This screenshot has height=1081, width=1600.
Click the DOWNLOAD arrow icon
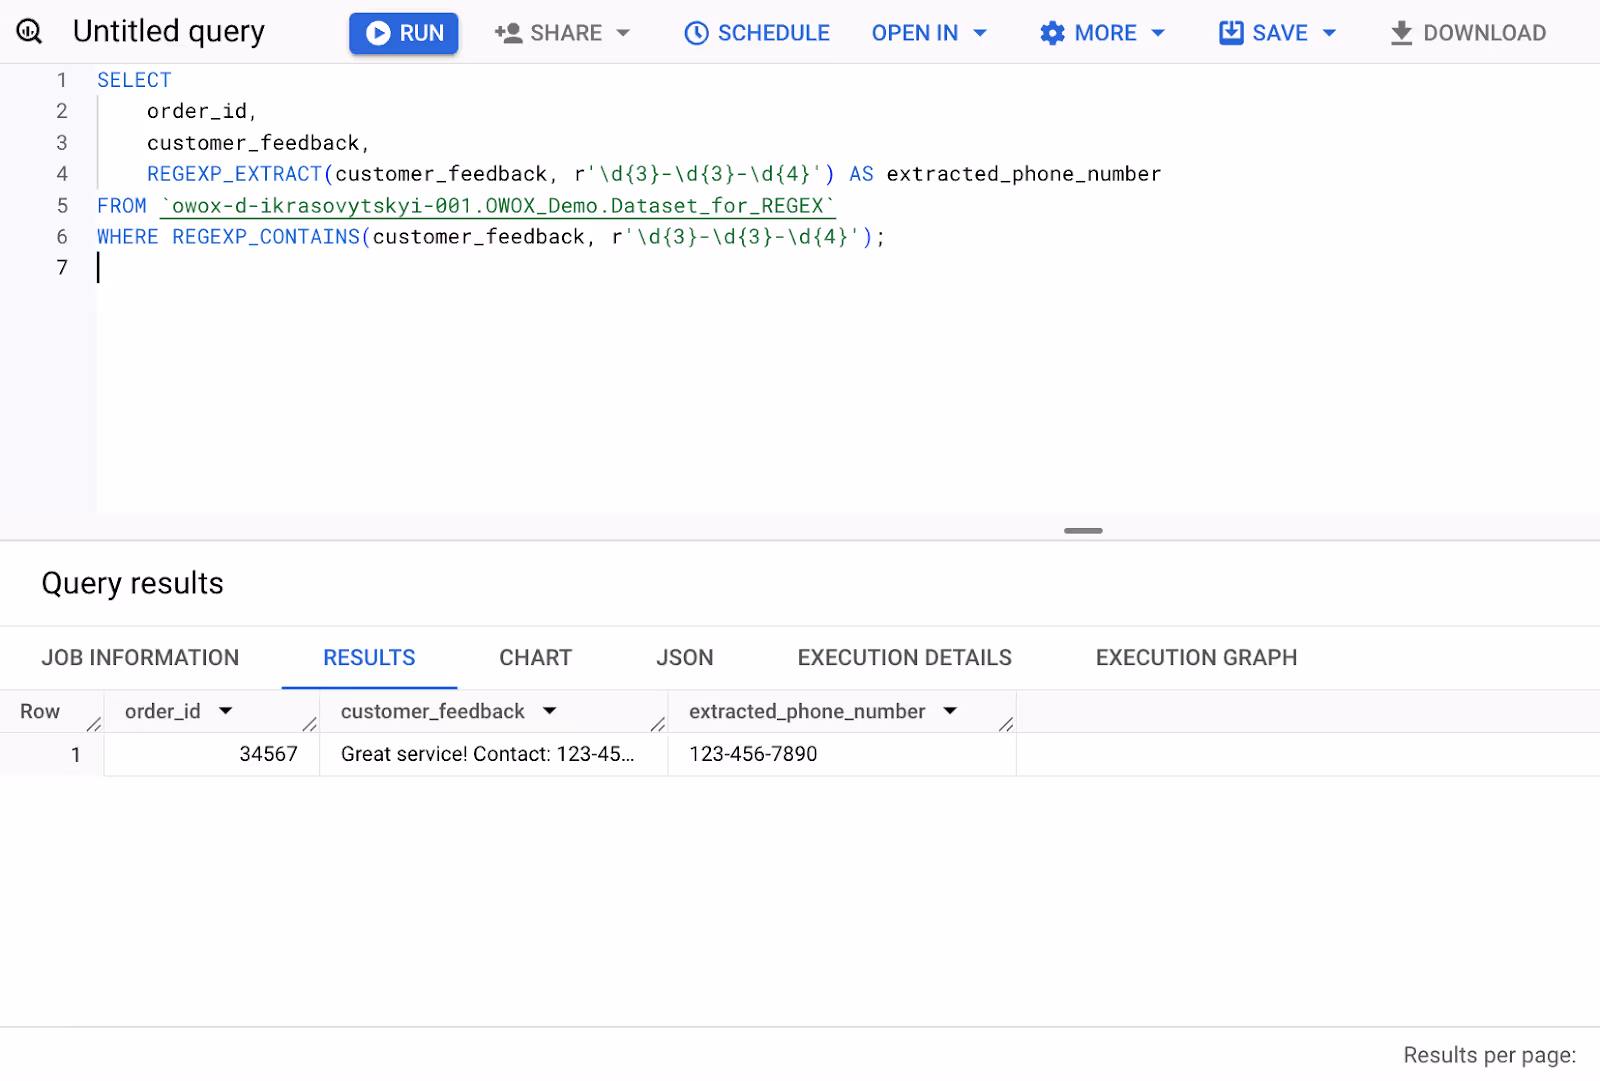coord(1401,33)
